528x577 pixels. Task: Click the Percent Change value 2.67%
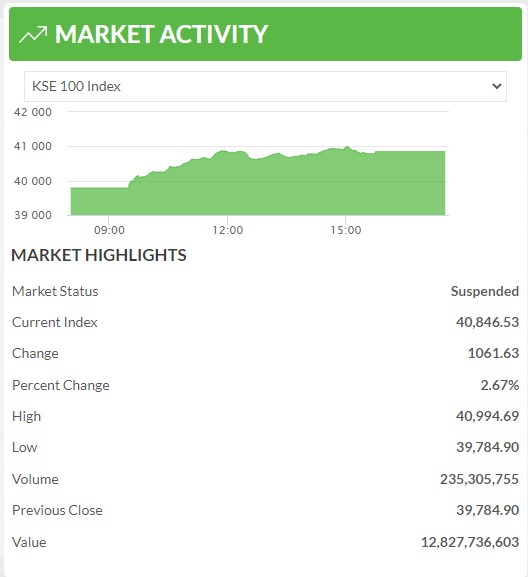(500, 385)
